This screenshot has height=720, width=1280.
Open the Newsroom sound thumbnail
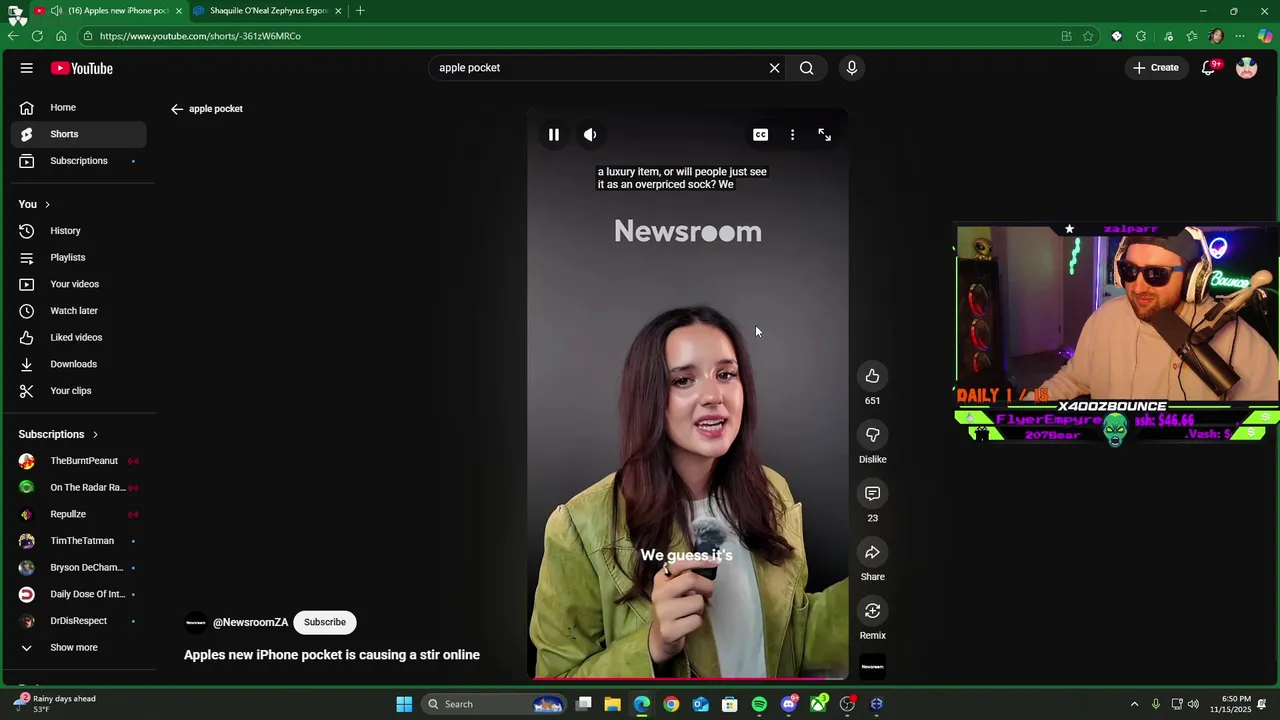pos(872,666)
